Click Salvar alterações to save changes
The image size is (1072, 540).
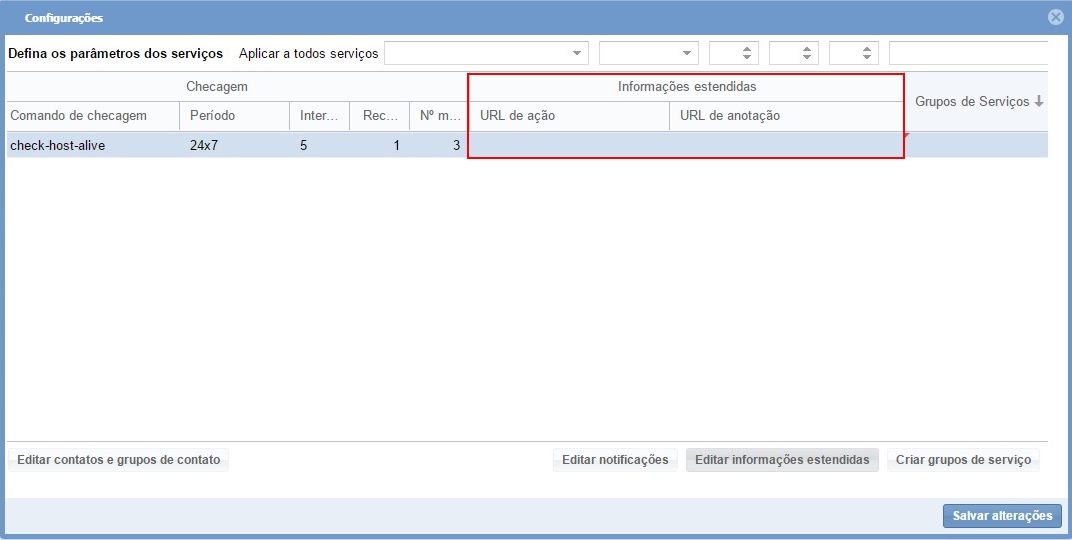[x=1002, y=516]
